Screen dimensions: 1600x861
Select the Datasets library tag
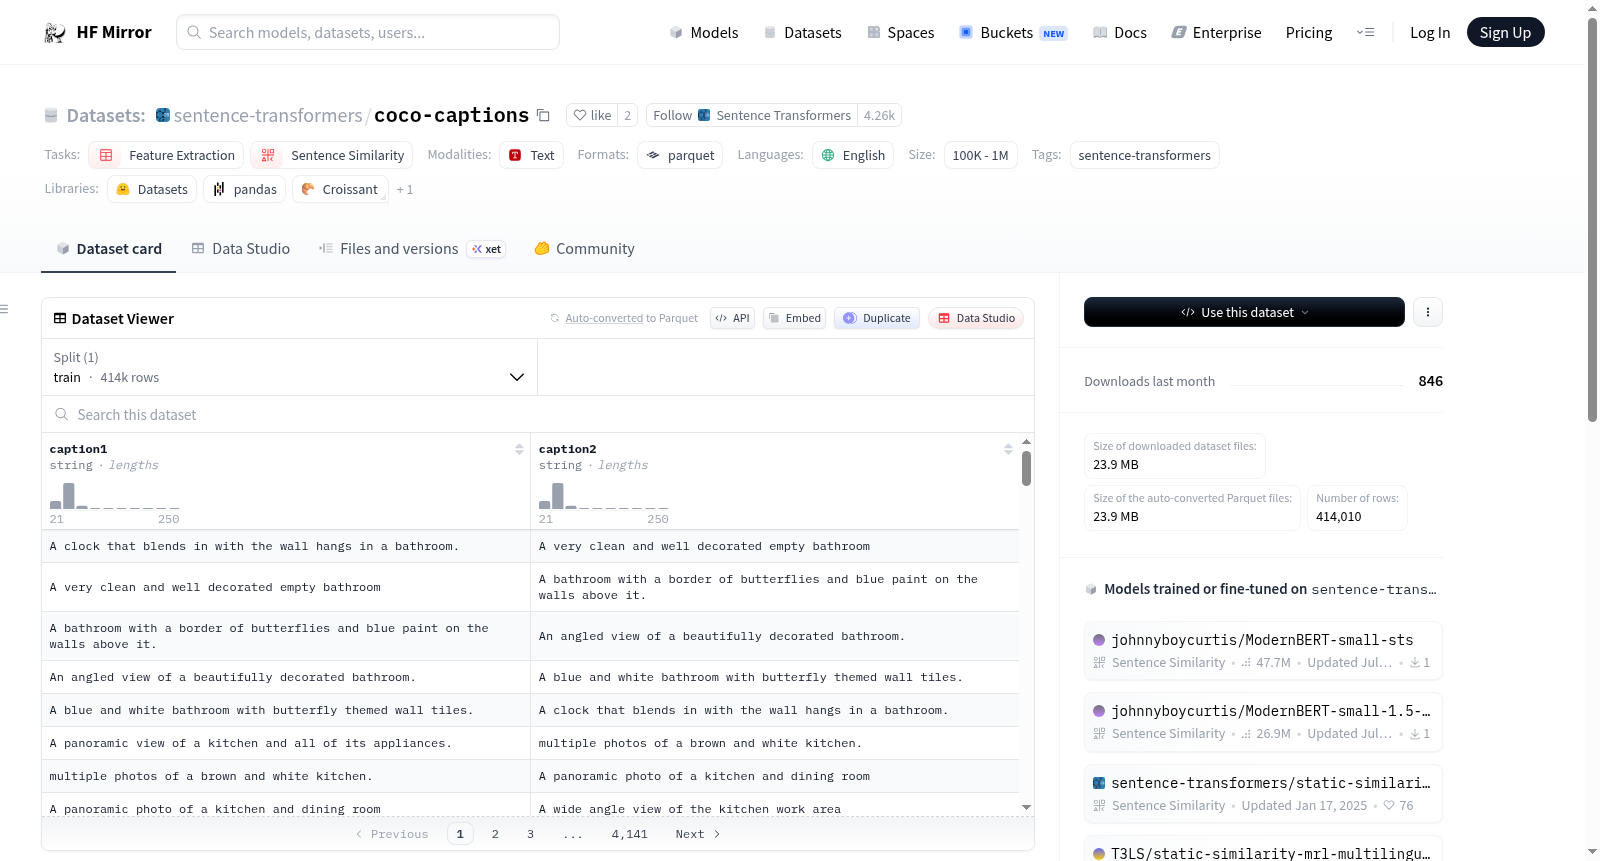pyautogui.click(x=152, y=189)
